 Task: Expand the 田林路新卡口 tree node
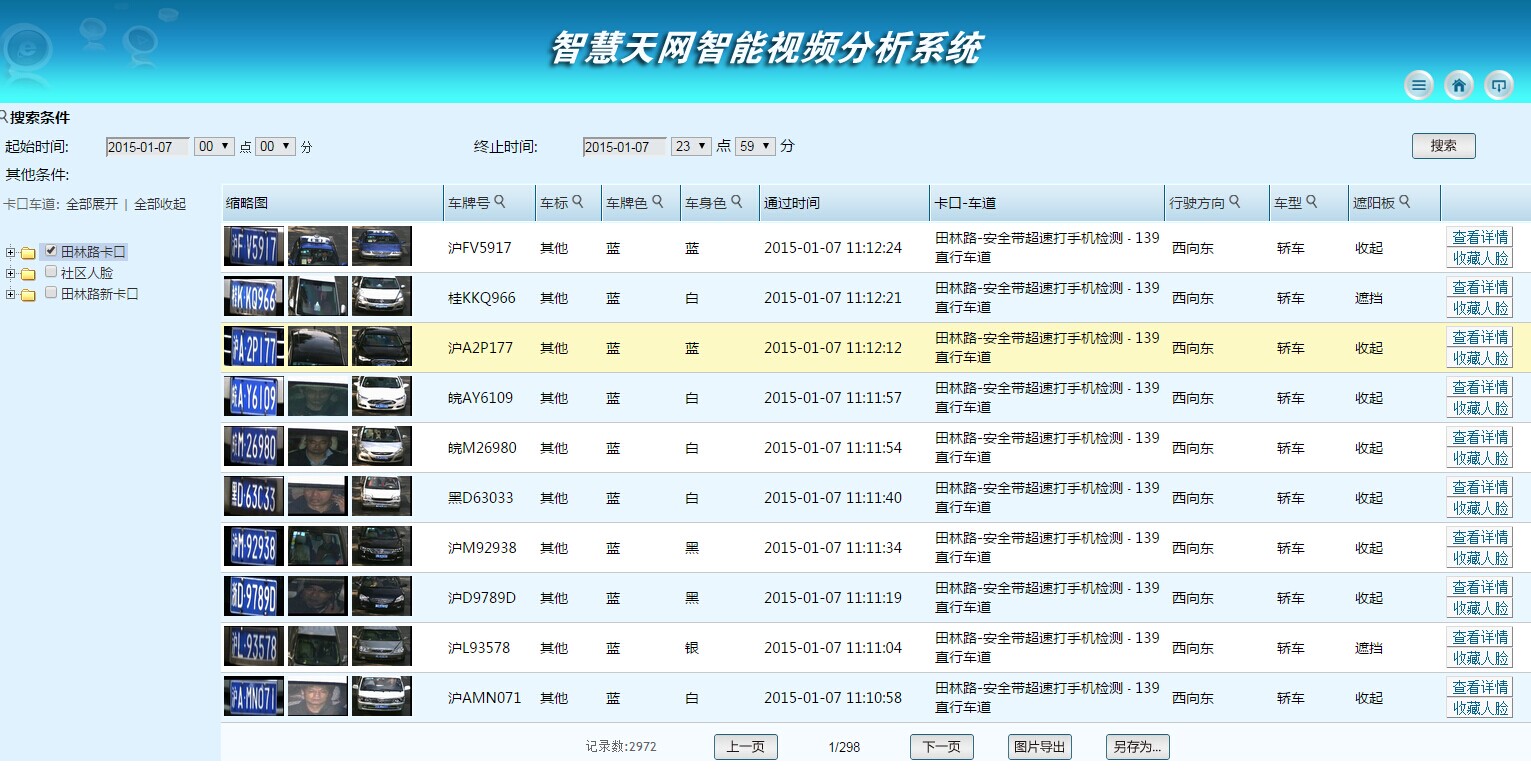(10, 294)
